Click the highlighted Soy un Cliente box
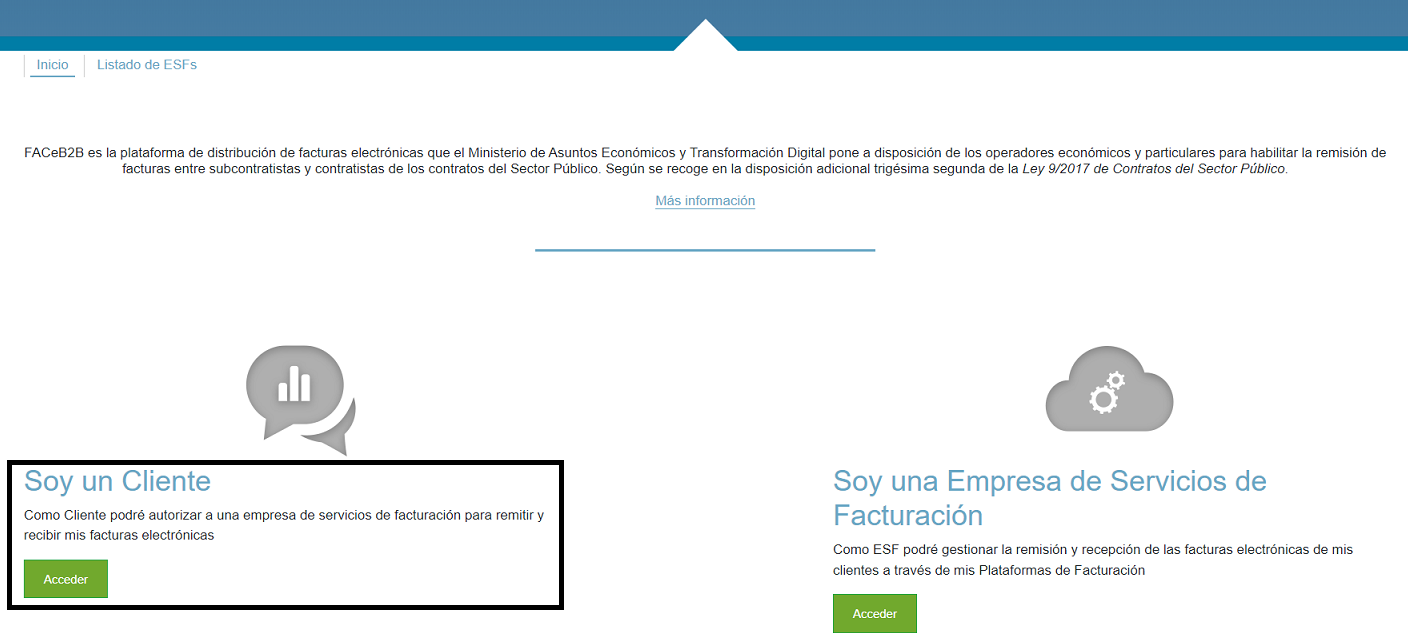 (285, 535)
